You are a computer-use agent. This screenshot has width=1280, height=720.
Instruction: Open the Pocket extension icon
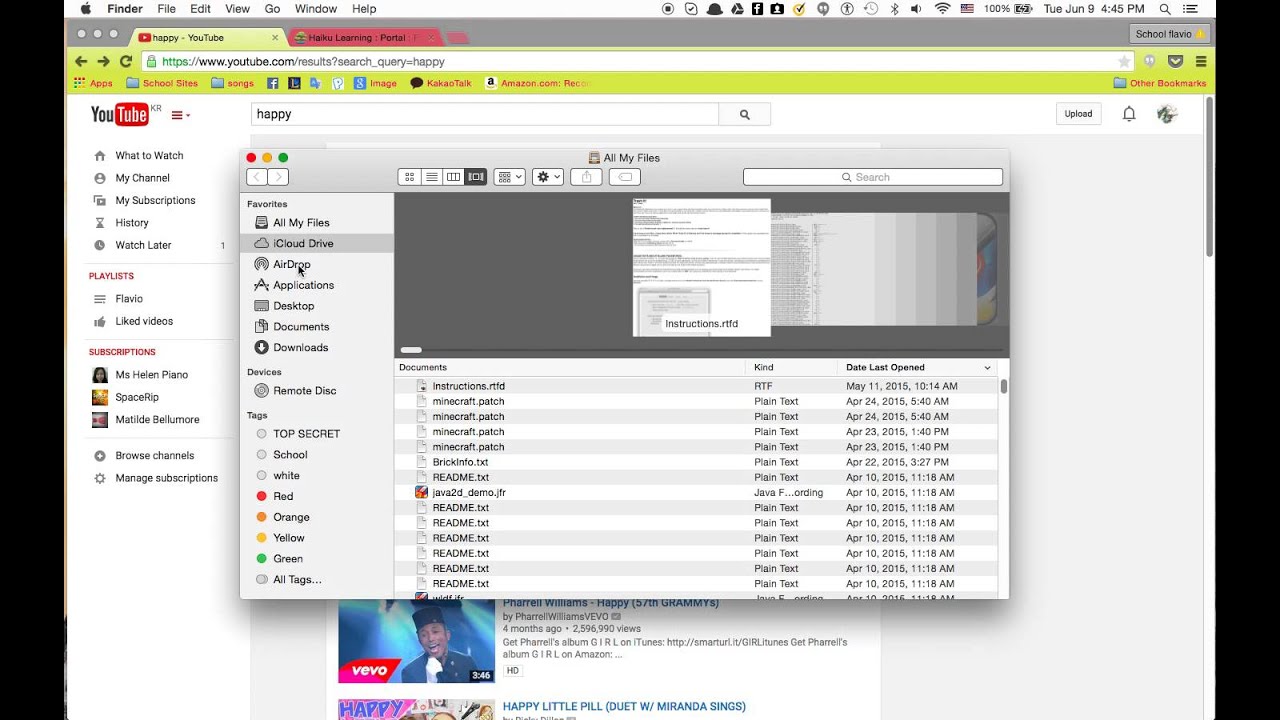pyautogui.click(x=1177, y=61)
